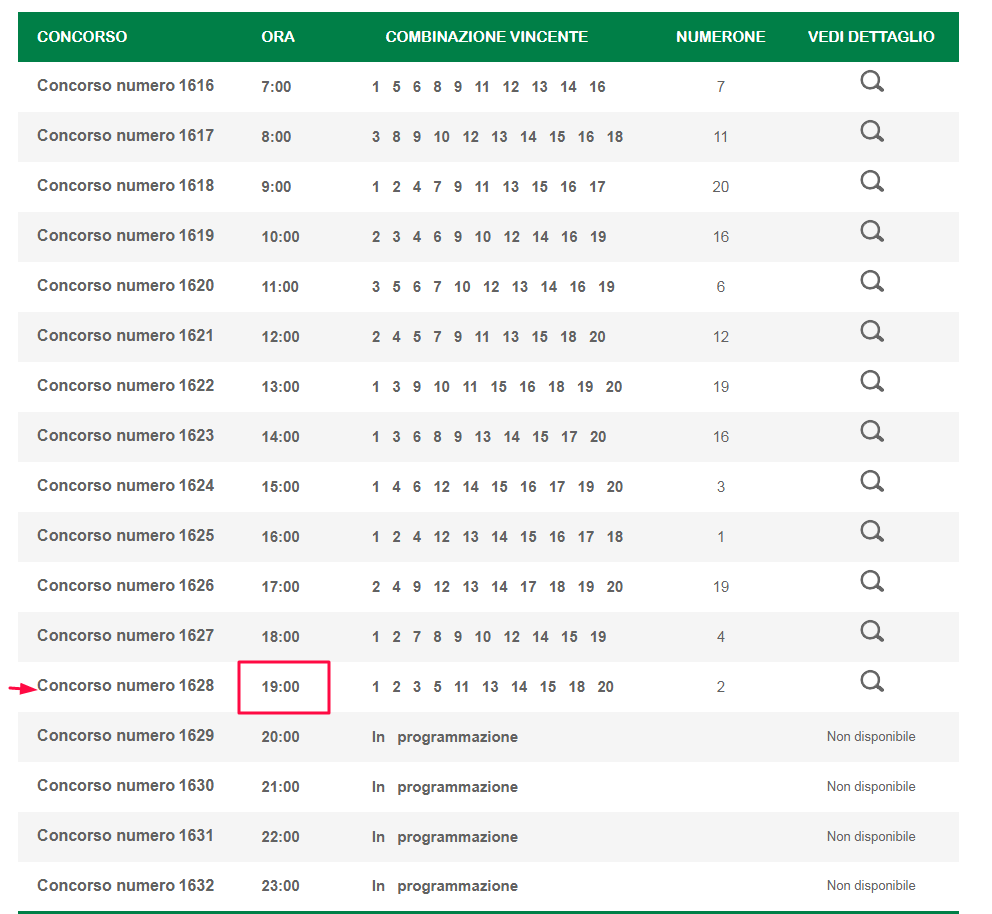The image size is (992, 914).
Task: Select the 'Concorso numero 1630' label
Action: tap(125, 785)
